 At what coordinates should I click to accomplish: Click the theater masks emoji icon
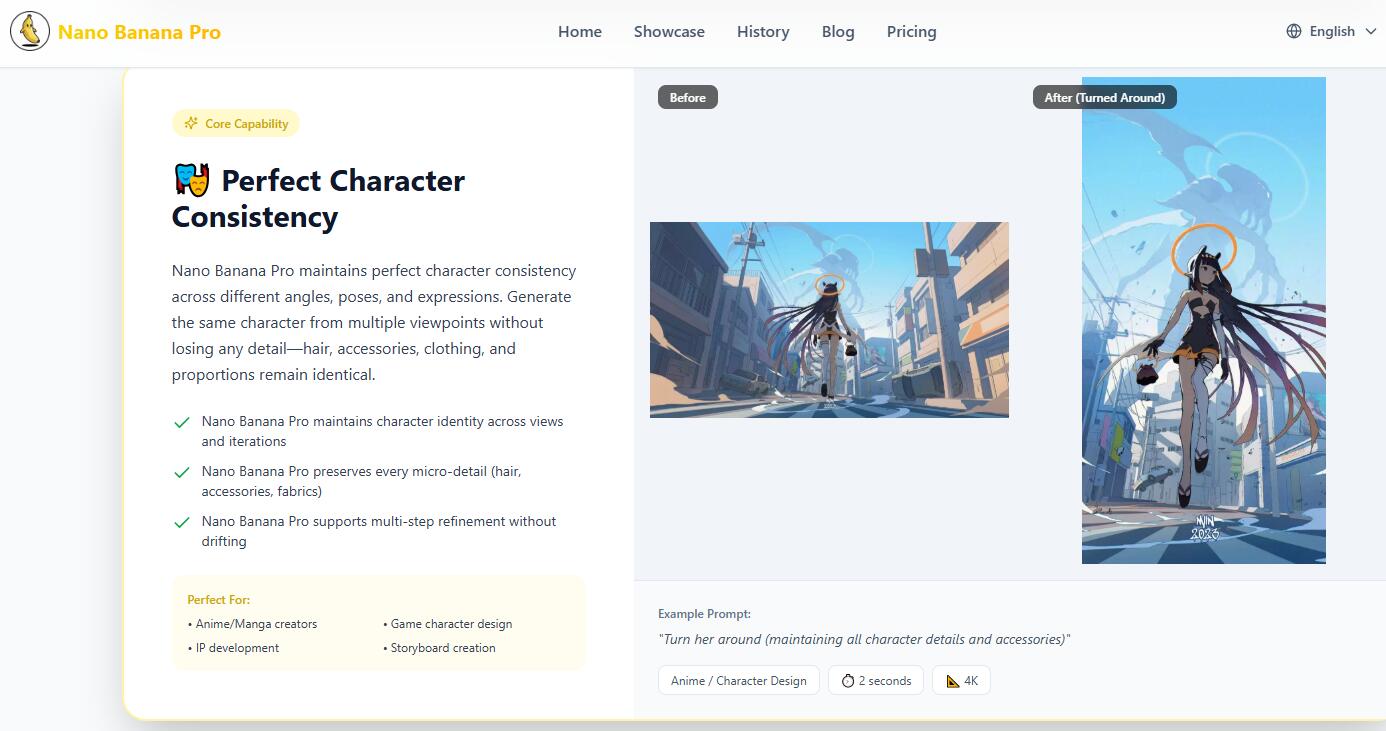tap(192, 180)
